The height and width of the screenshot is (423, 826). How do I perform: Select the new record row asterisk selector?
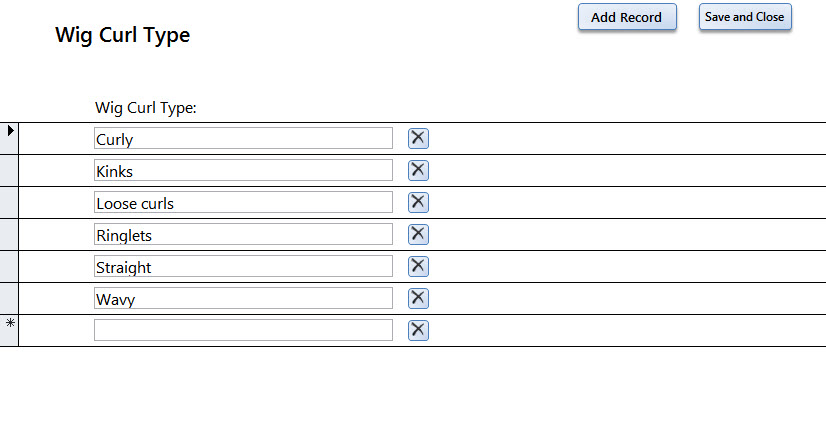click(9, 330)
